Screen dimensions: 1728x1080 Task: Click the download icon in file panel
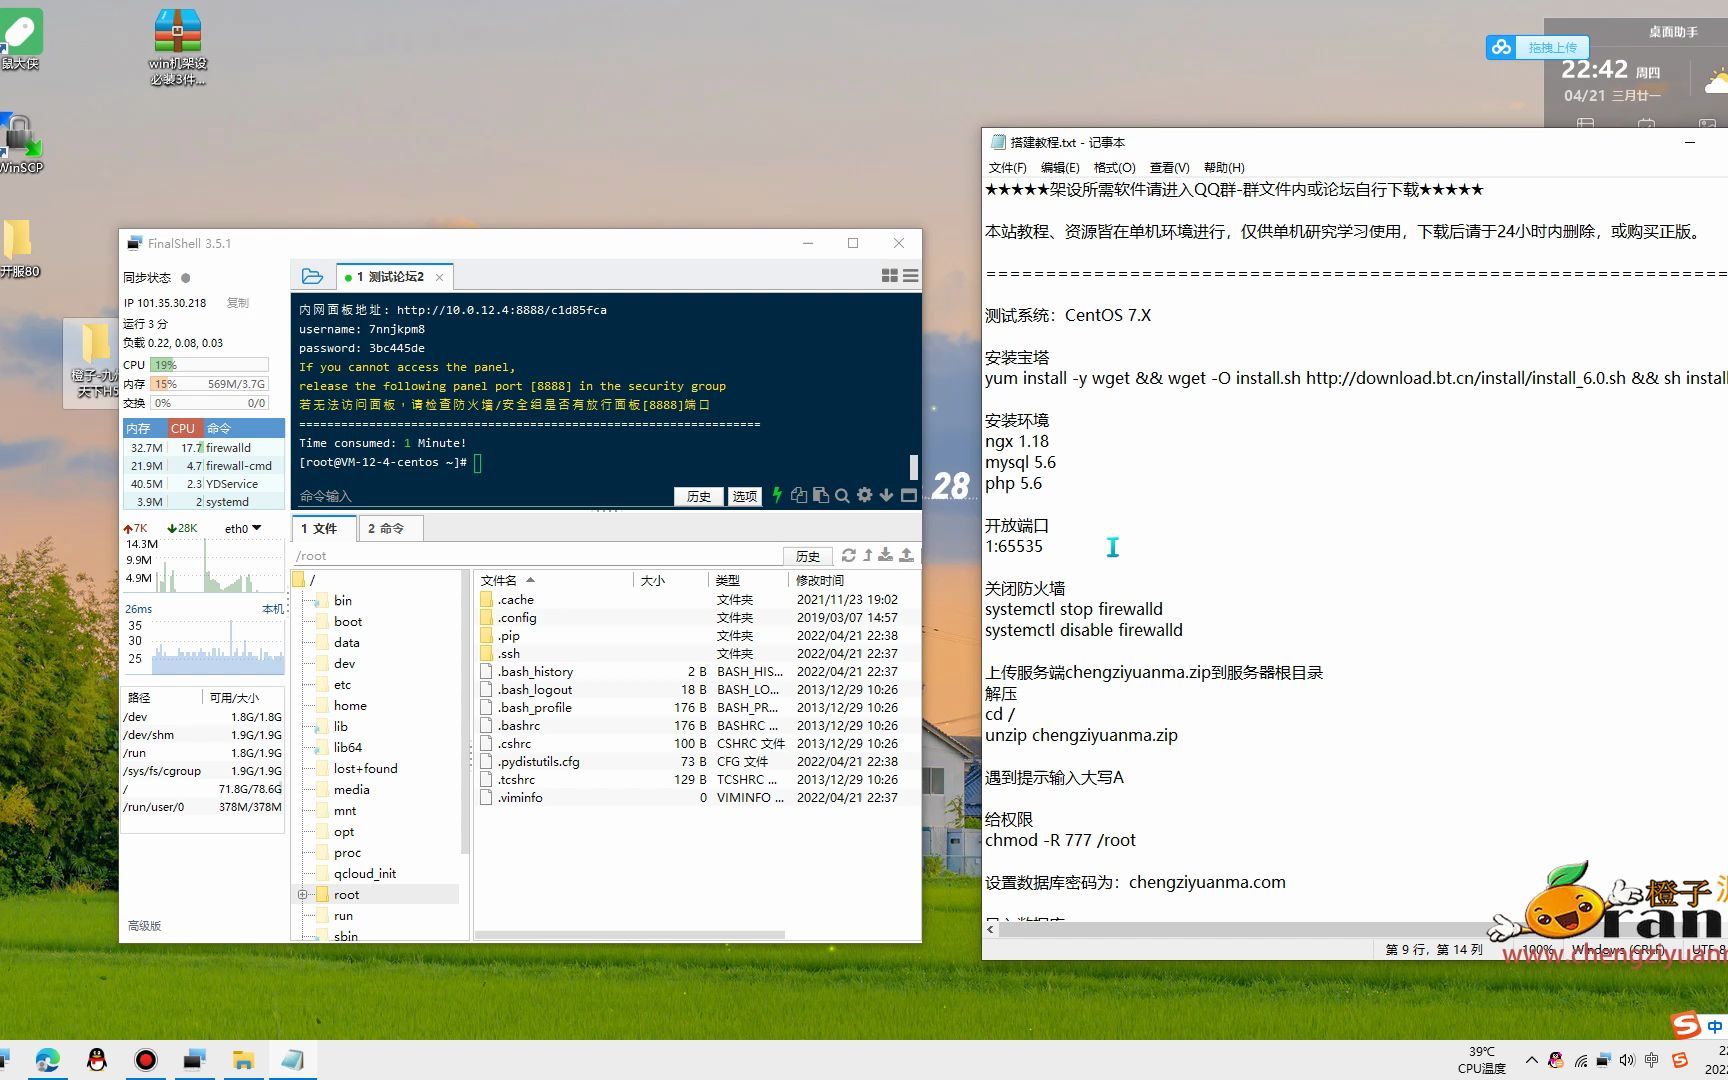click(x=886, y=555)
